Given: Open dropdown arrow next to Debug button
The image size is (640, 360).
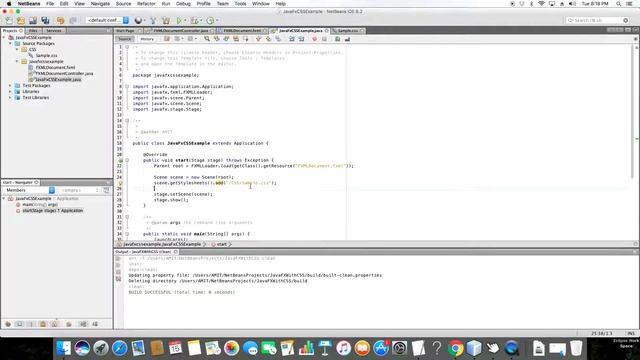Looking at the screenshot, I should click(201, 20).
